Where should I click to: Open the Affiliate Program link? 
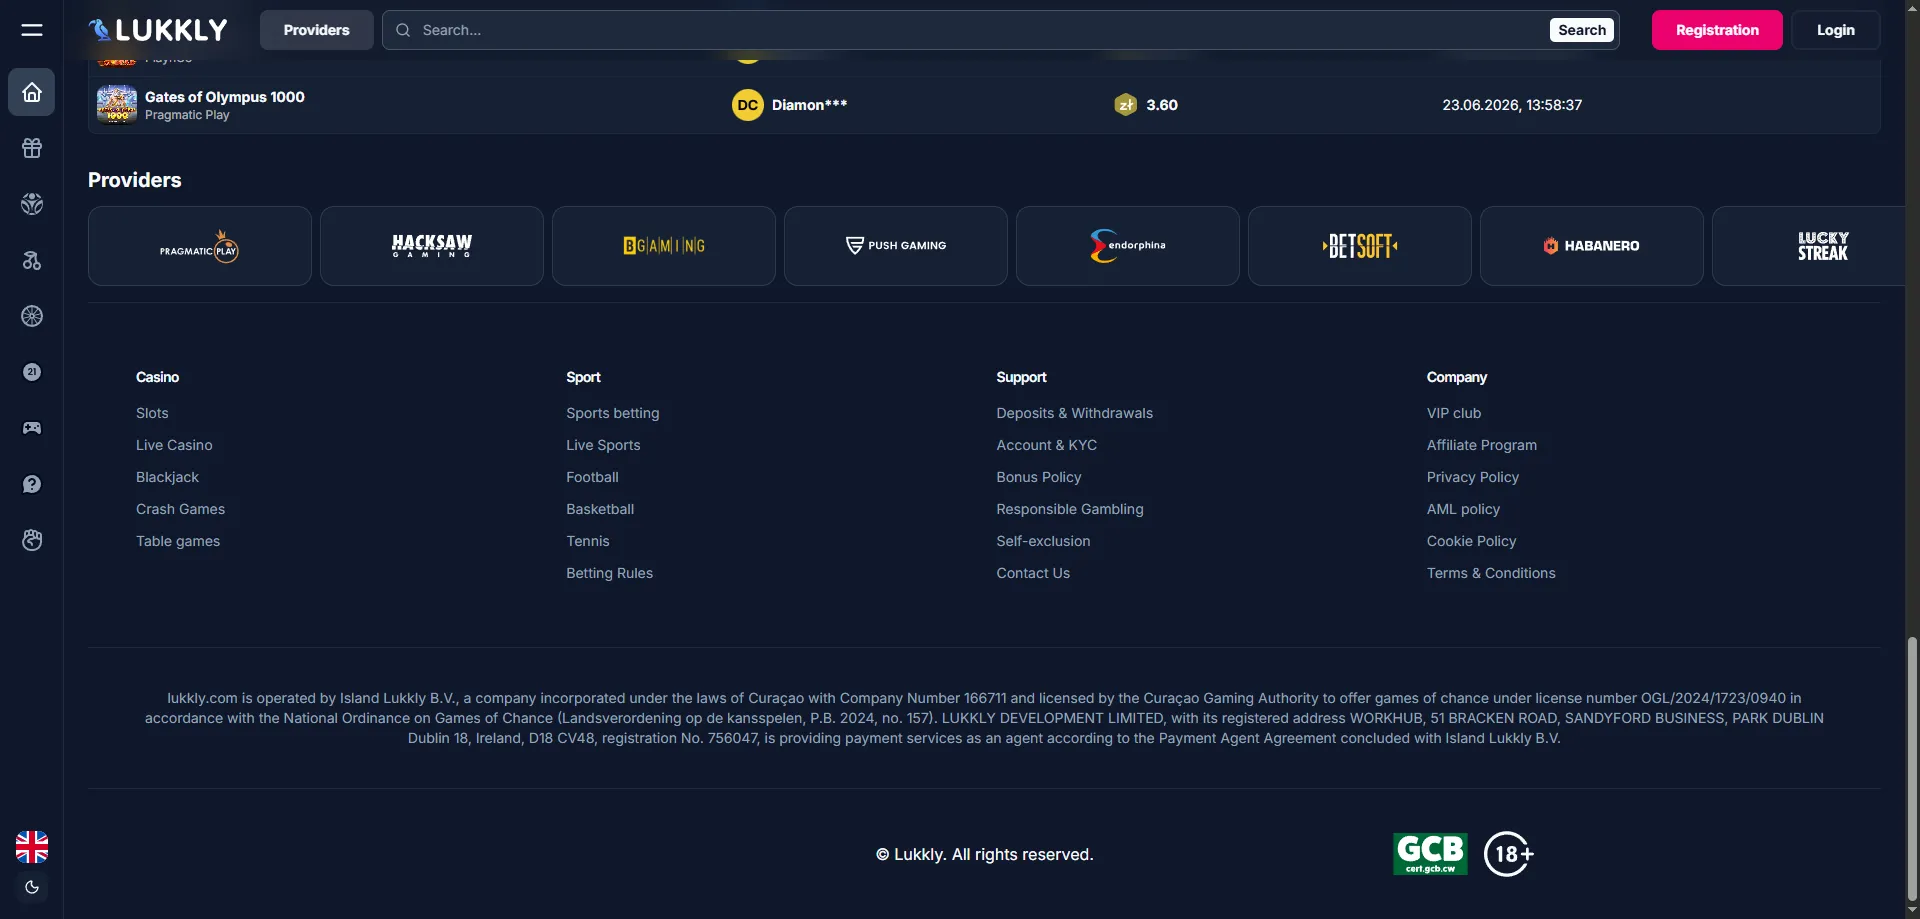pyautogui.click(x=1482, y=445)
